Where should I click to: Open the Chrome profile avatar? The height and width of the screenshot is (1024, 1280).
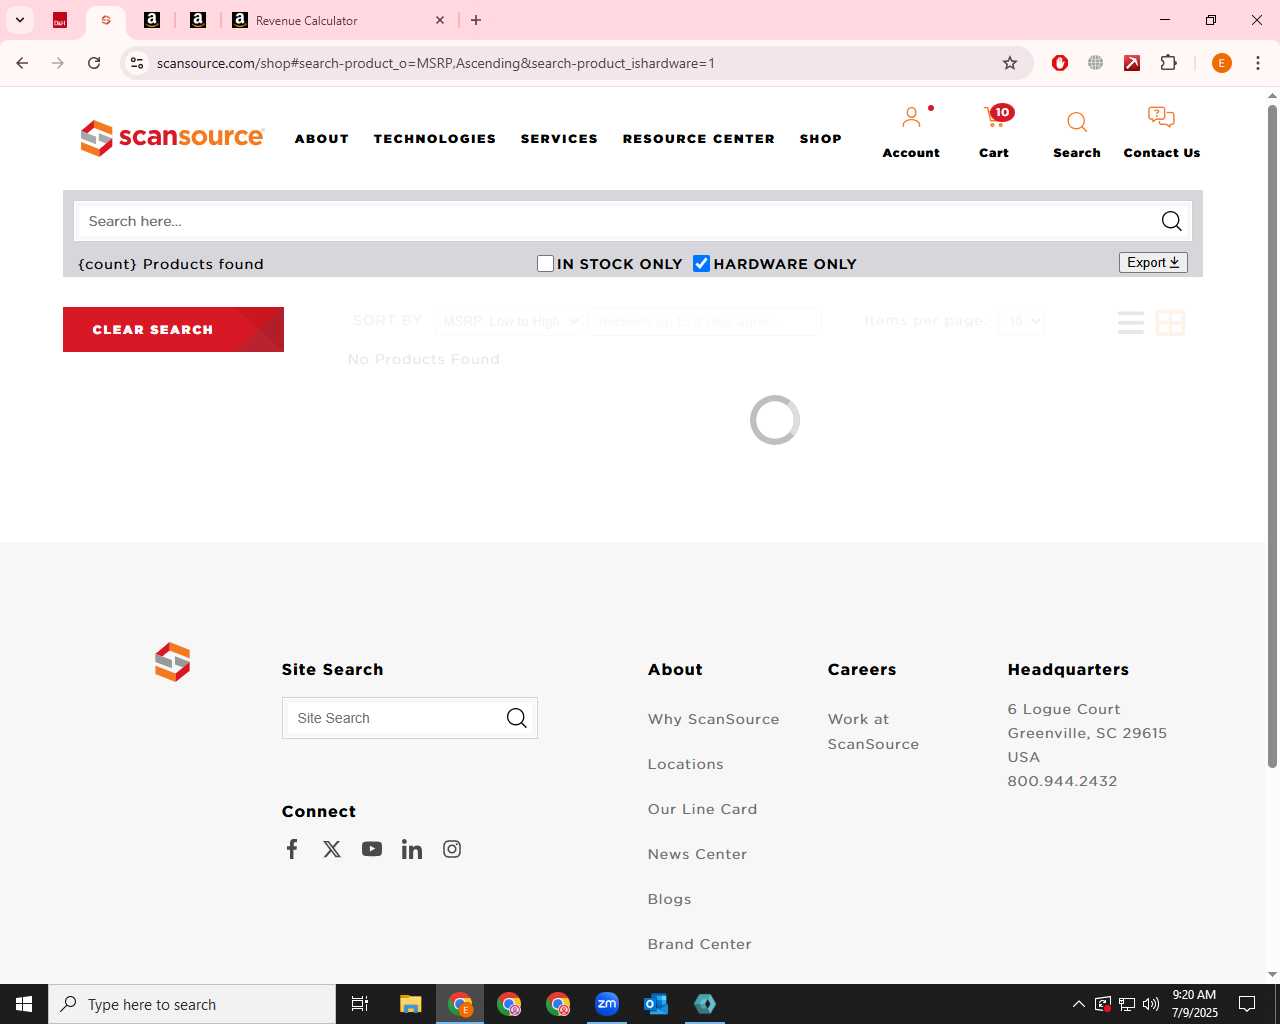tap(1221, 63)
